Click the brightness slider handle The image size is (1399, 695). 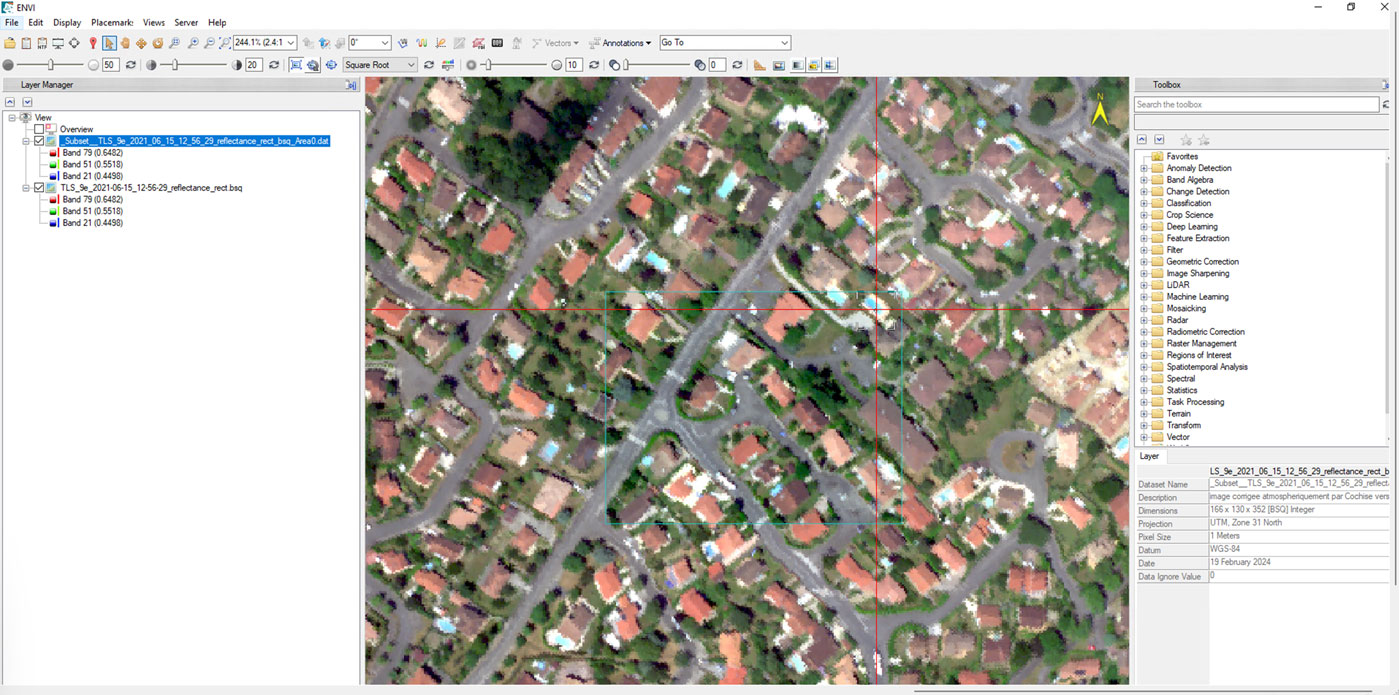(51, 65)
